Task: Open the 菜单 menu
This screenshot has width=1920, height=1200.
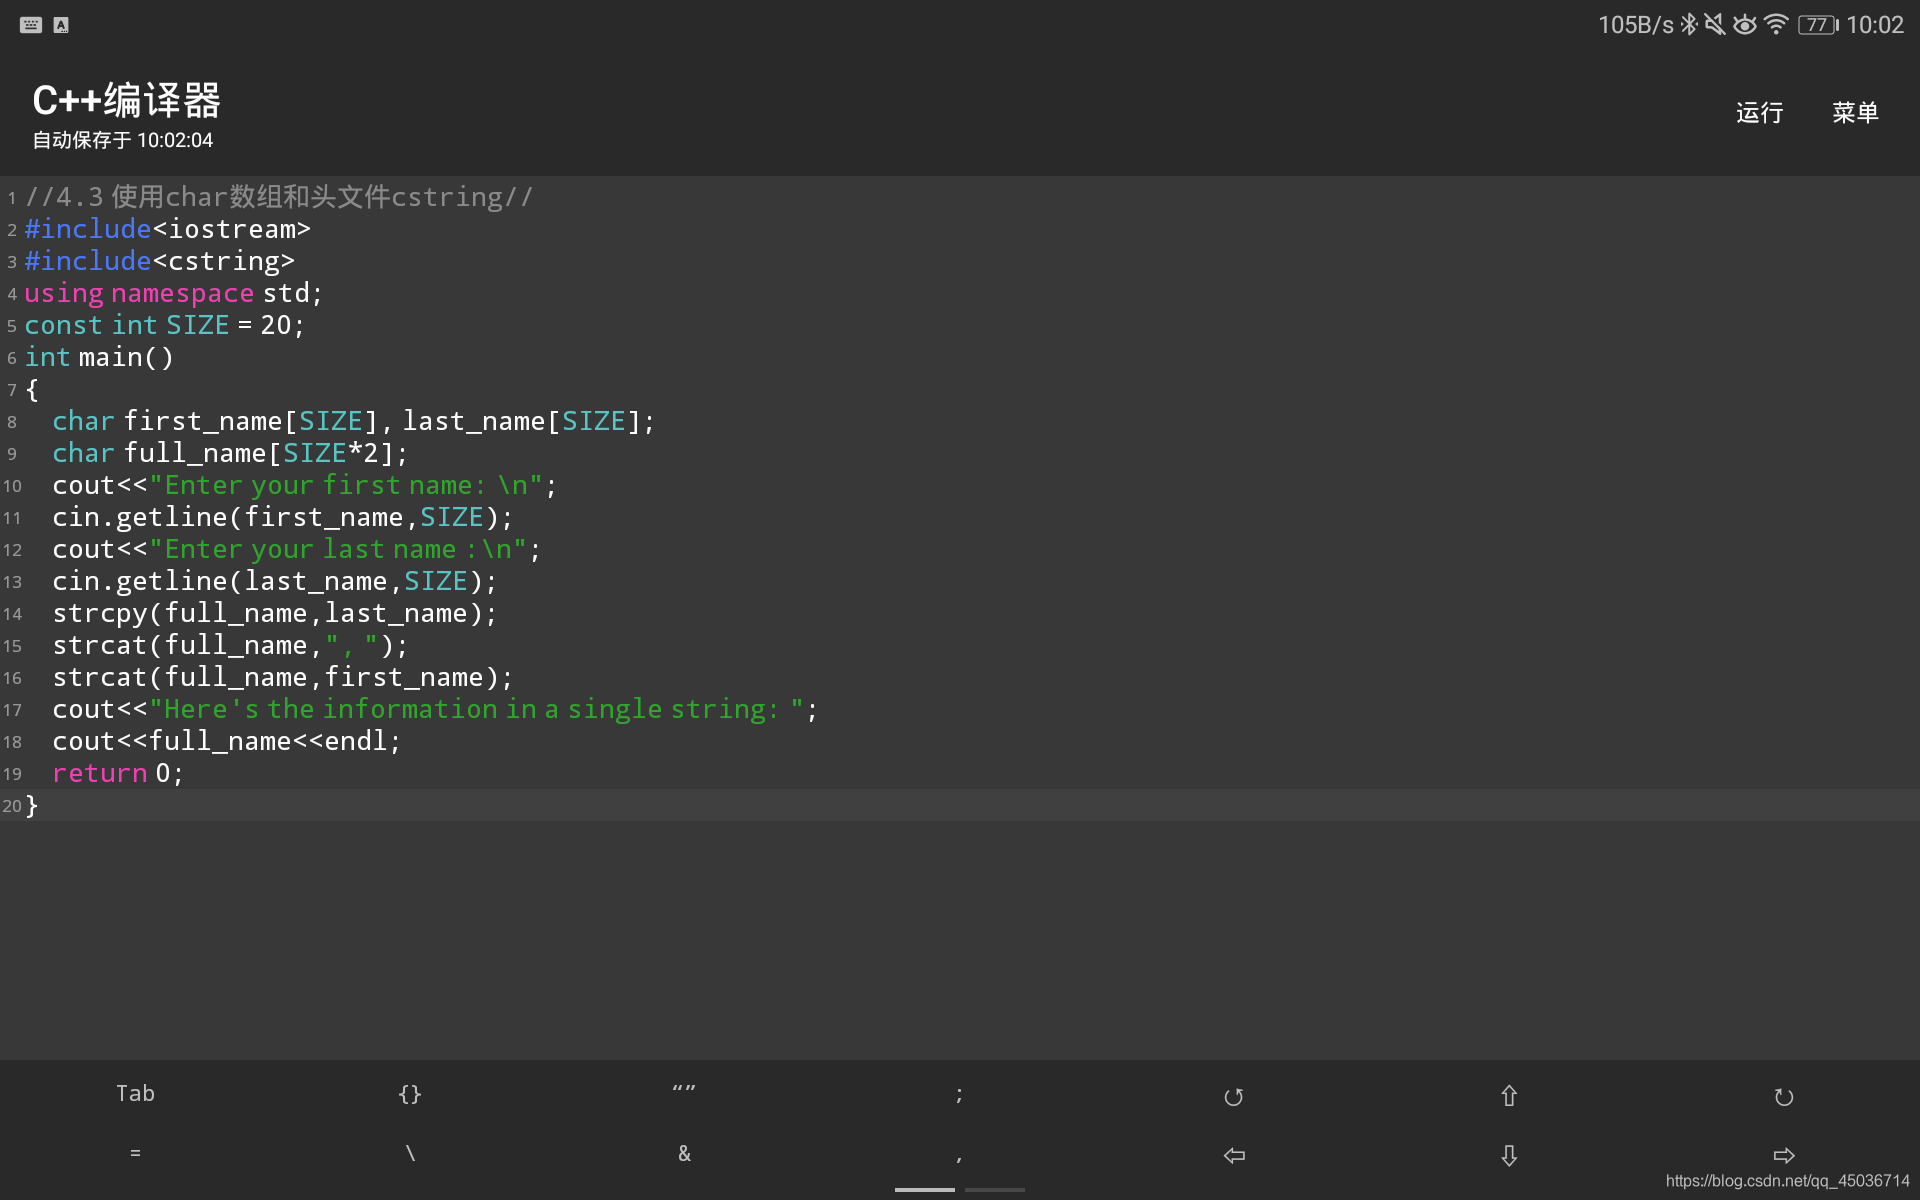Action: (1855, 113)
